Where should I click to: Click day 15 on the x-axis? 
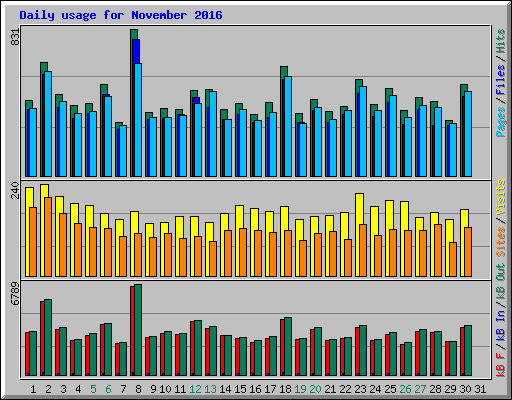[x=240, y=389]
